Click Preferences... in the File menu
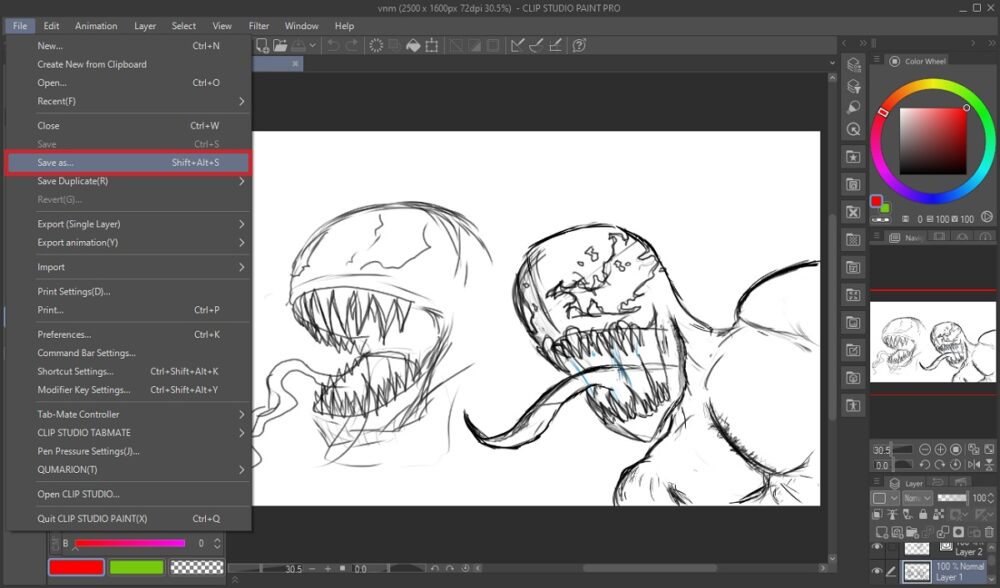The image size is (1000, 588). click(64, 335)
